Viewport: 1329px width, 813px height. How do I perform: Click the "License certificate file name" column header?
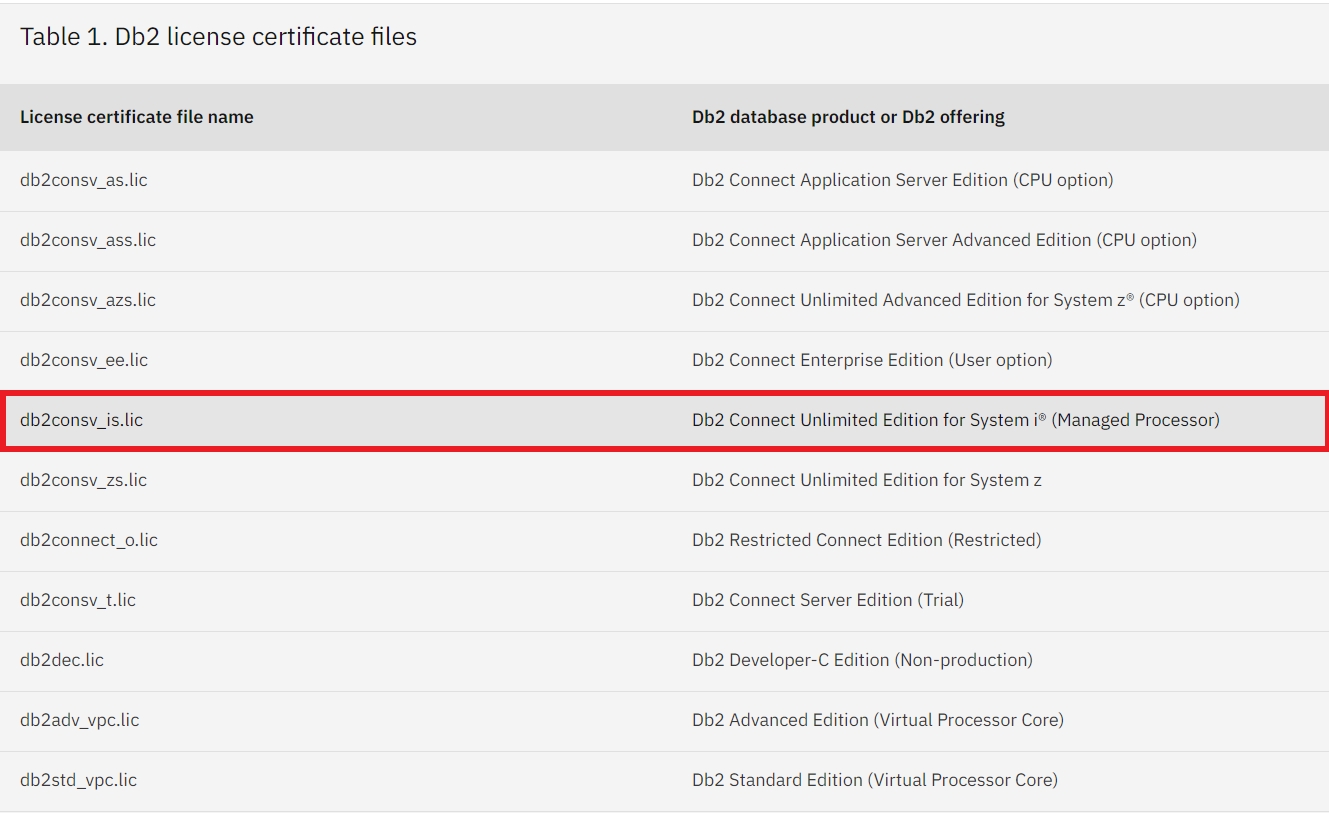[x=137, y=117]
